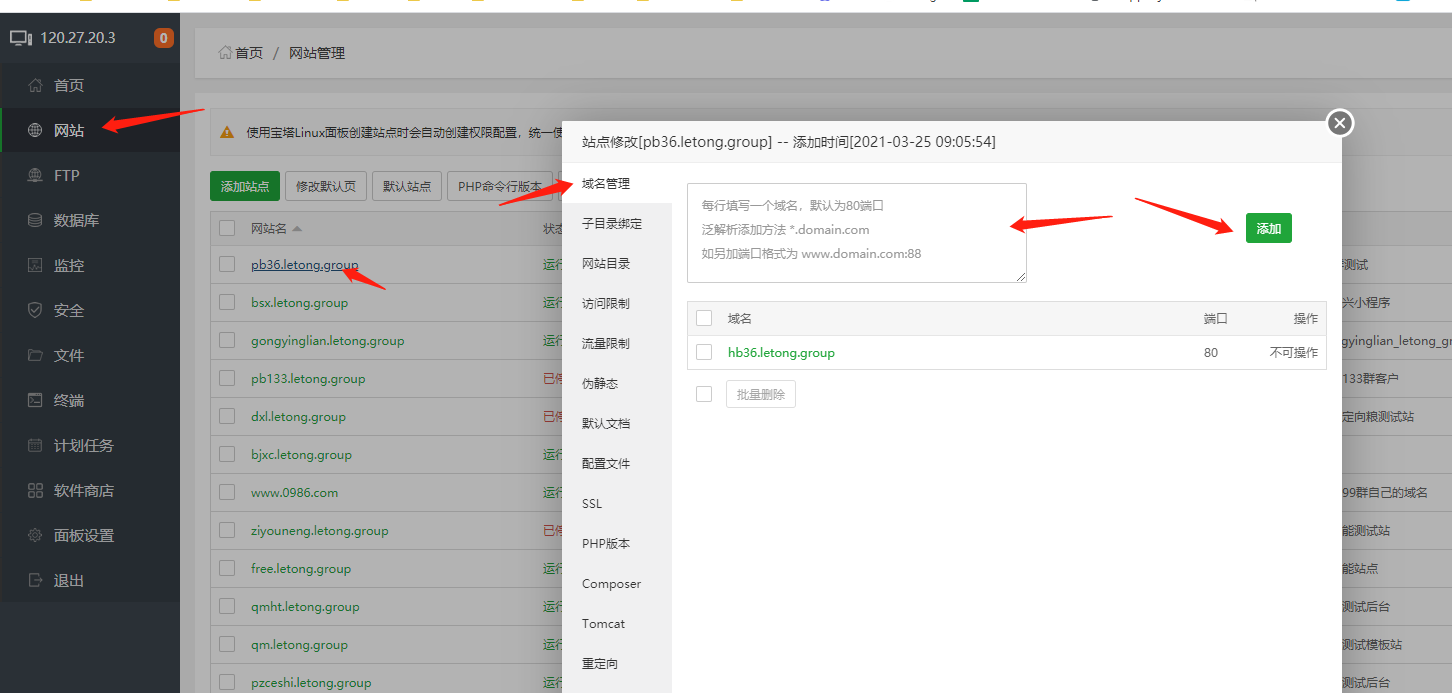Open the 默认文档 tab
Viewport: 1452px width, 693px height.
(617, 424)
